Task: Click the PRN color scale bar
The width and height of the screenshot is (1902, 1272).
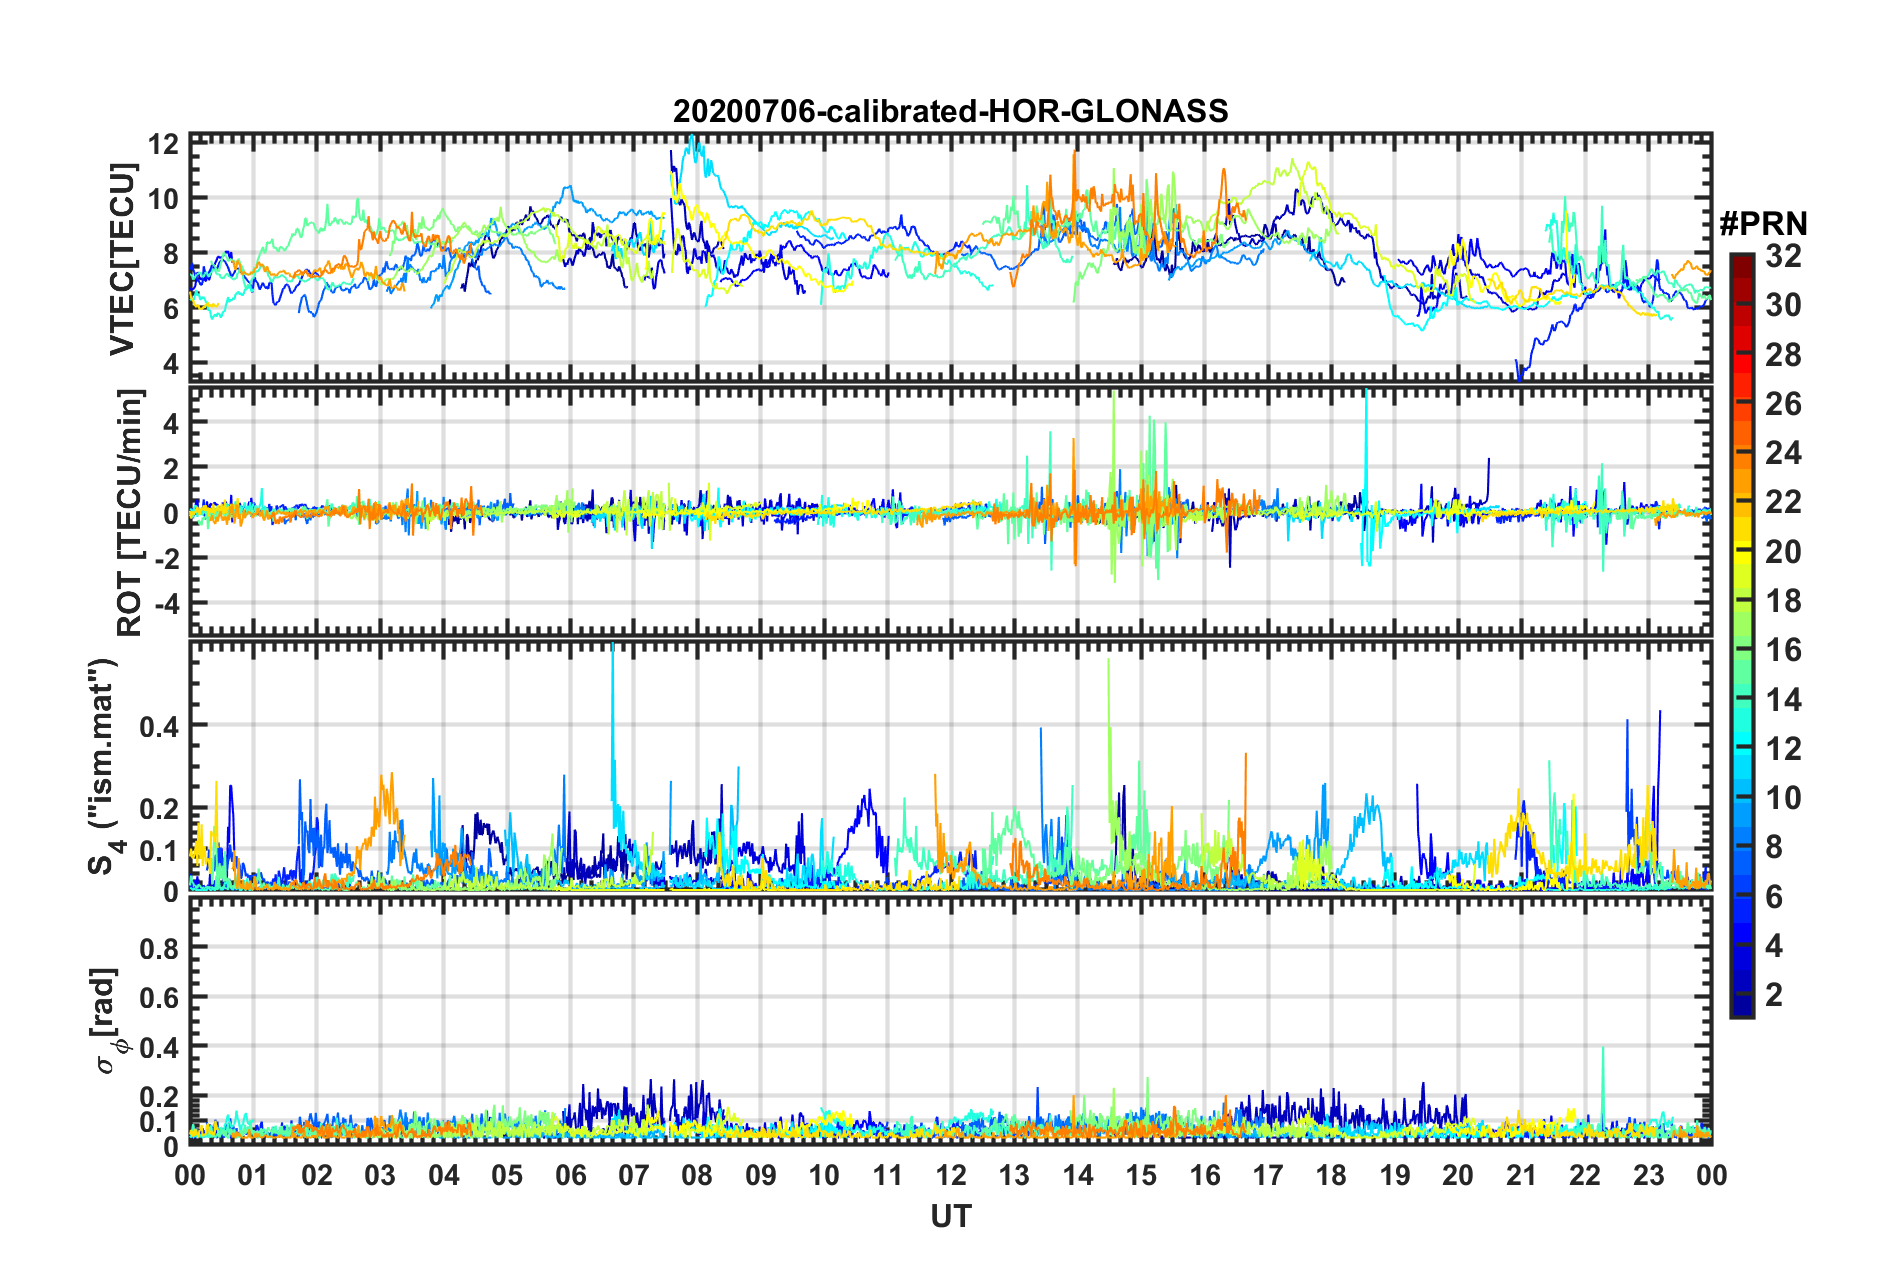Action: [1741, 635]
